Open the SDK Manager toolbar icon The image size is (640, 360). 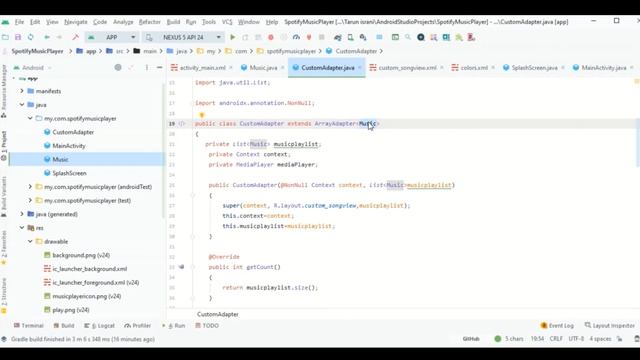363,37
